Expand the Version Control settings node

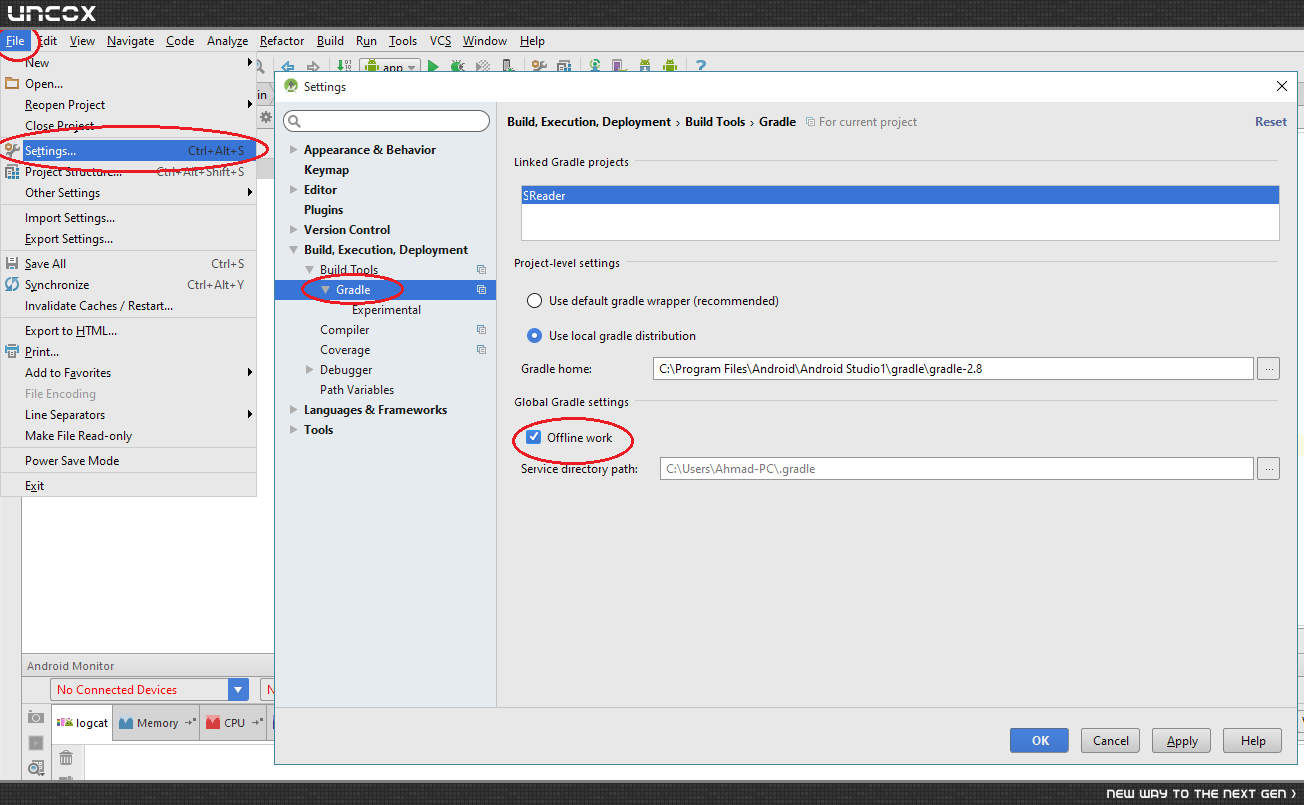[x=294, y=230]
